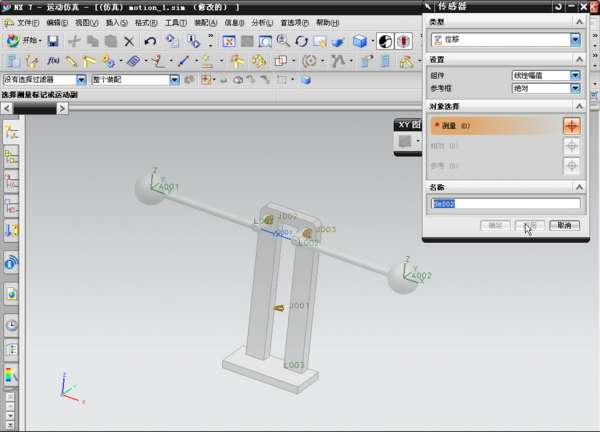The height and width of the screenshot is (432, 600).
Task: Collapse the 名称 section
Action: pyautogui.click(x=579, y=187)
